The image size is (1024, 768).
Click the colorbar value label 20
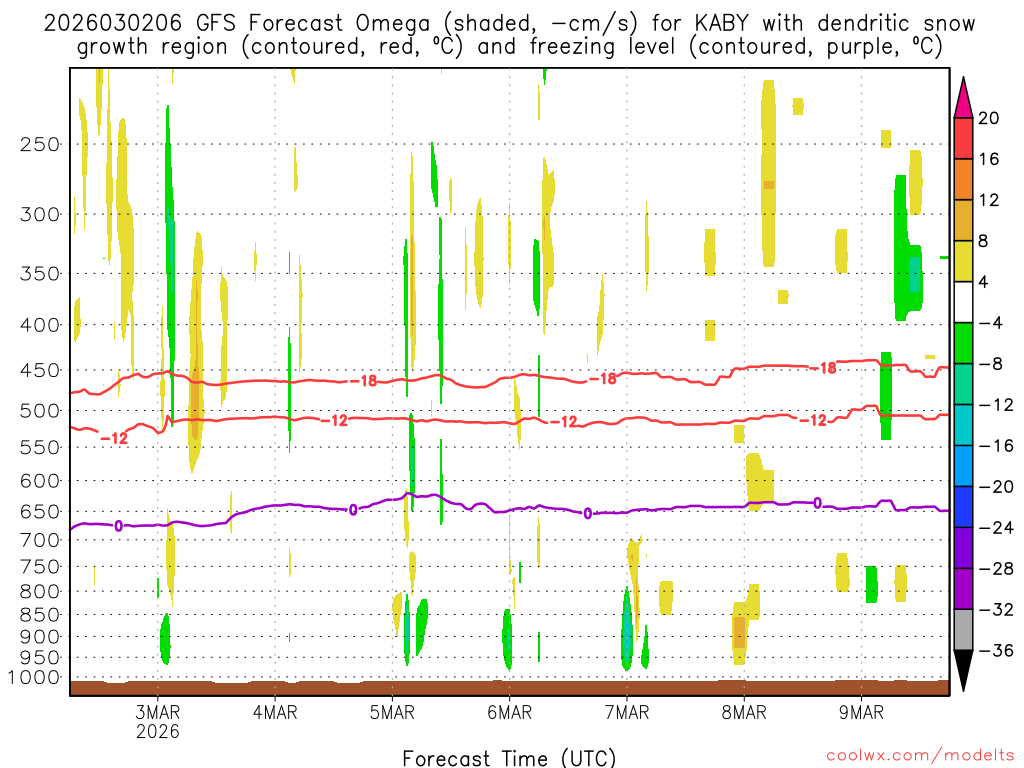tap(989, 118)
